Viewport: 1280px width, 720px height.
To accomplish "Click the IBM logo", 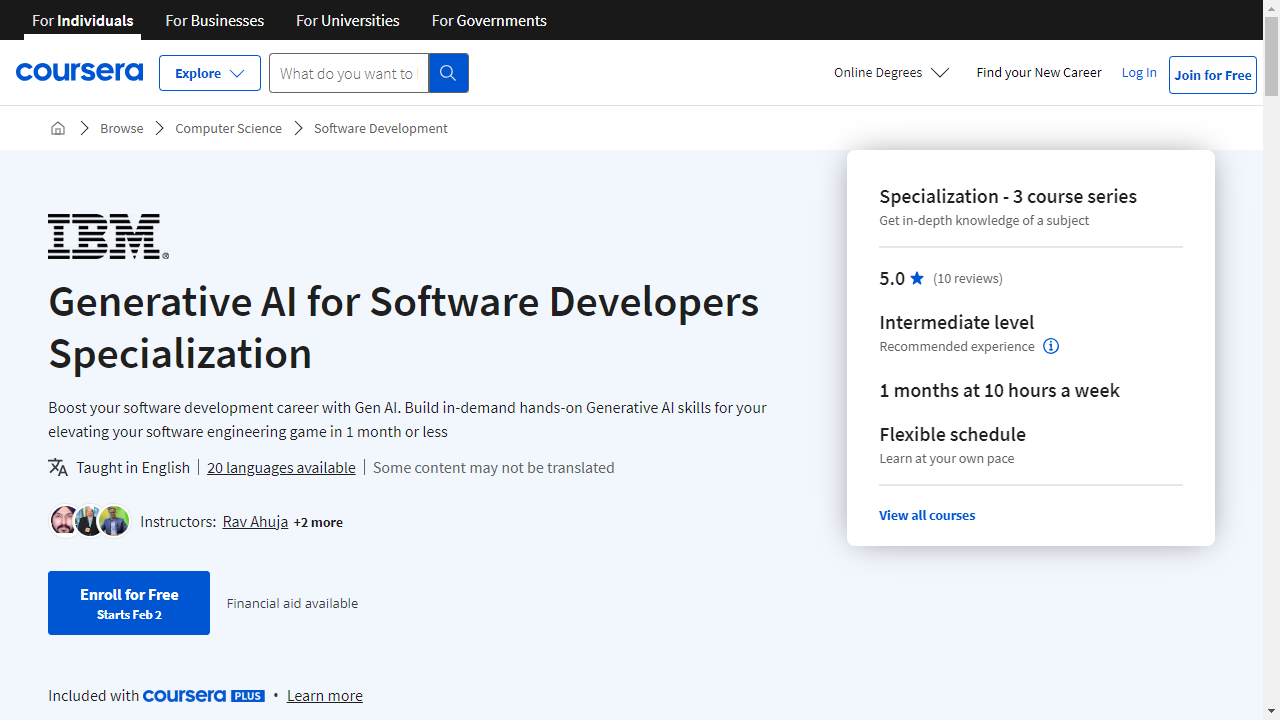I will (108, 236).
